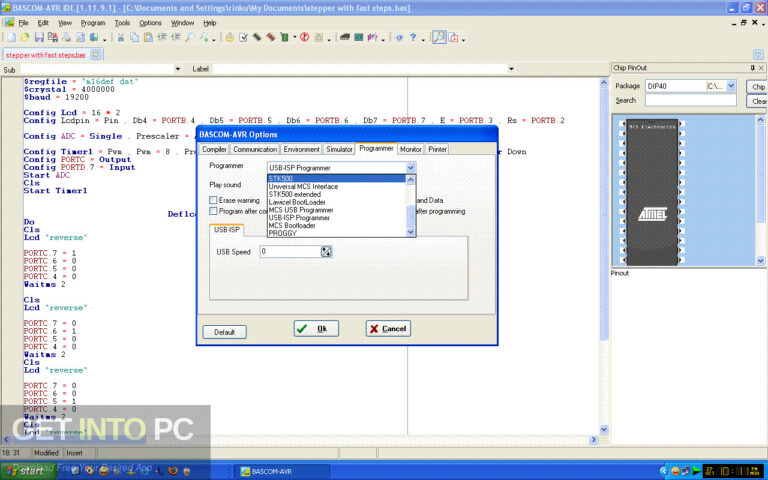Enable the Erase warning checkbox
The image size is (768, 480).
pos(213,200)
